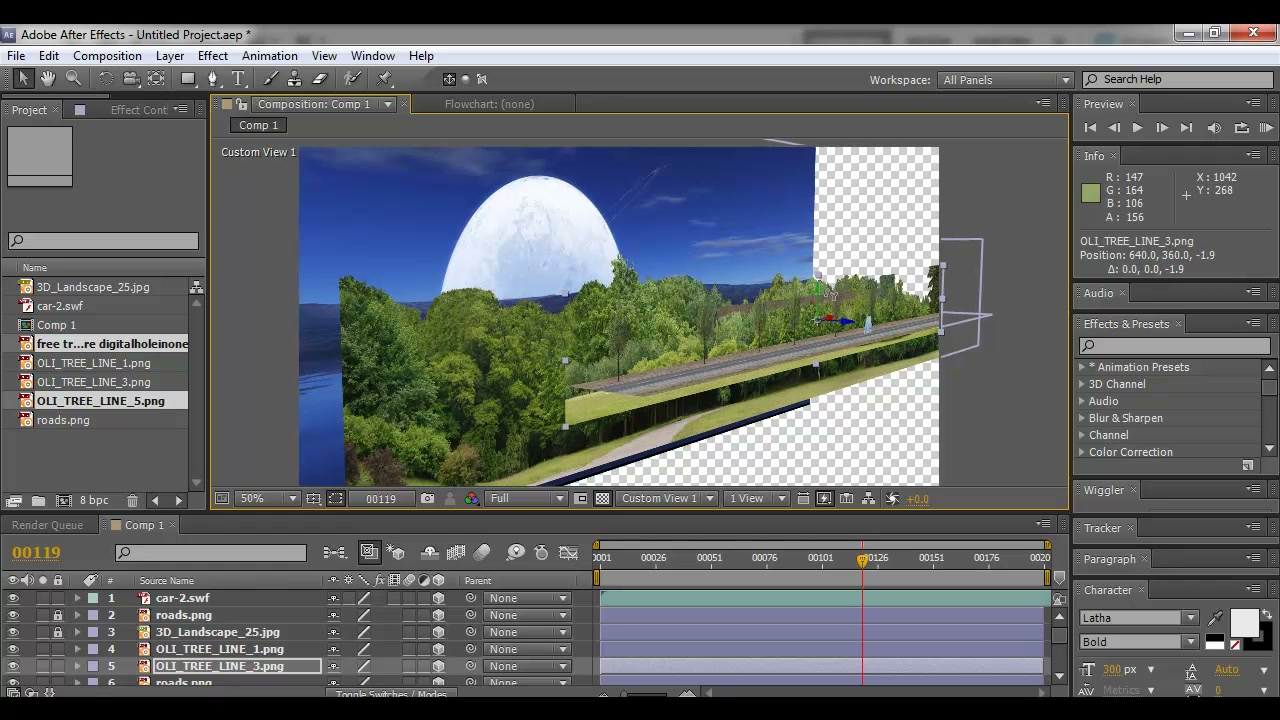1280x720 pixels.
Task: Click the white text fill color swatch
Action: tap(1243, 623)
